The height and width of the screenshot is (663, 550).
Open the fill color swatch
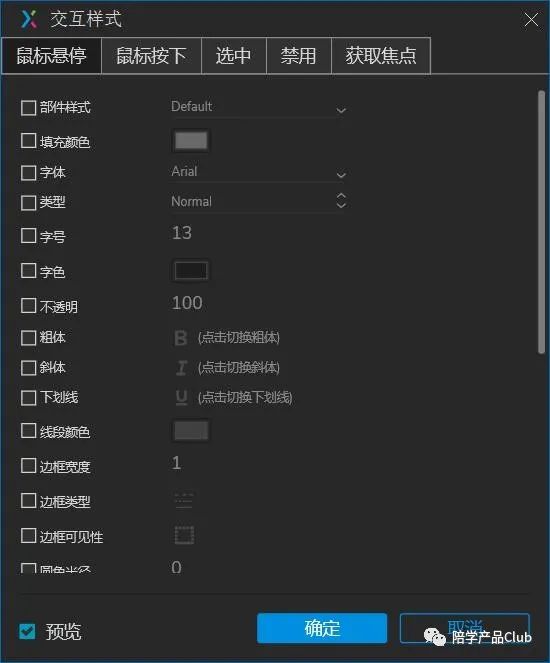[191, 141]
